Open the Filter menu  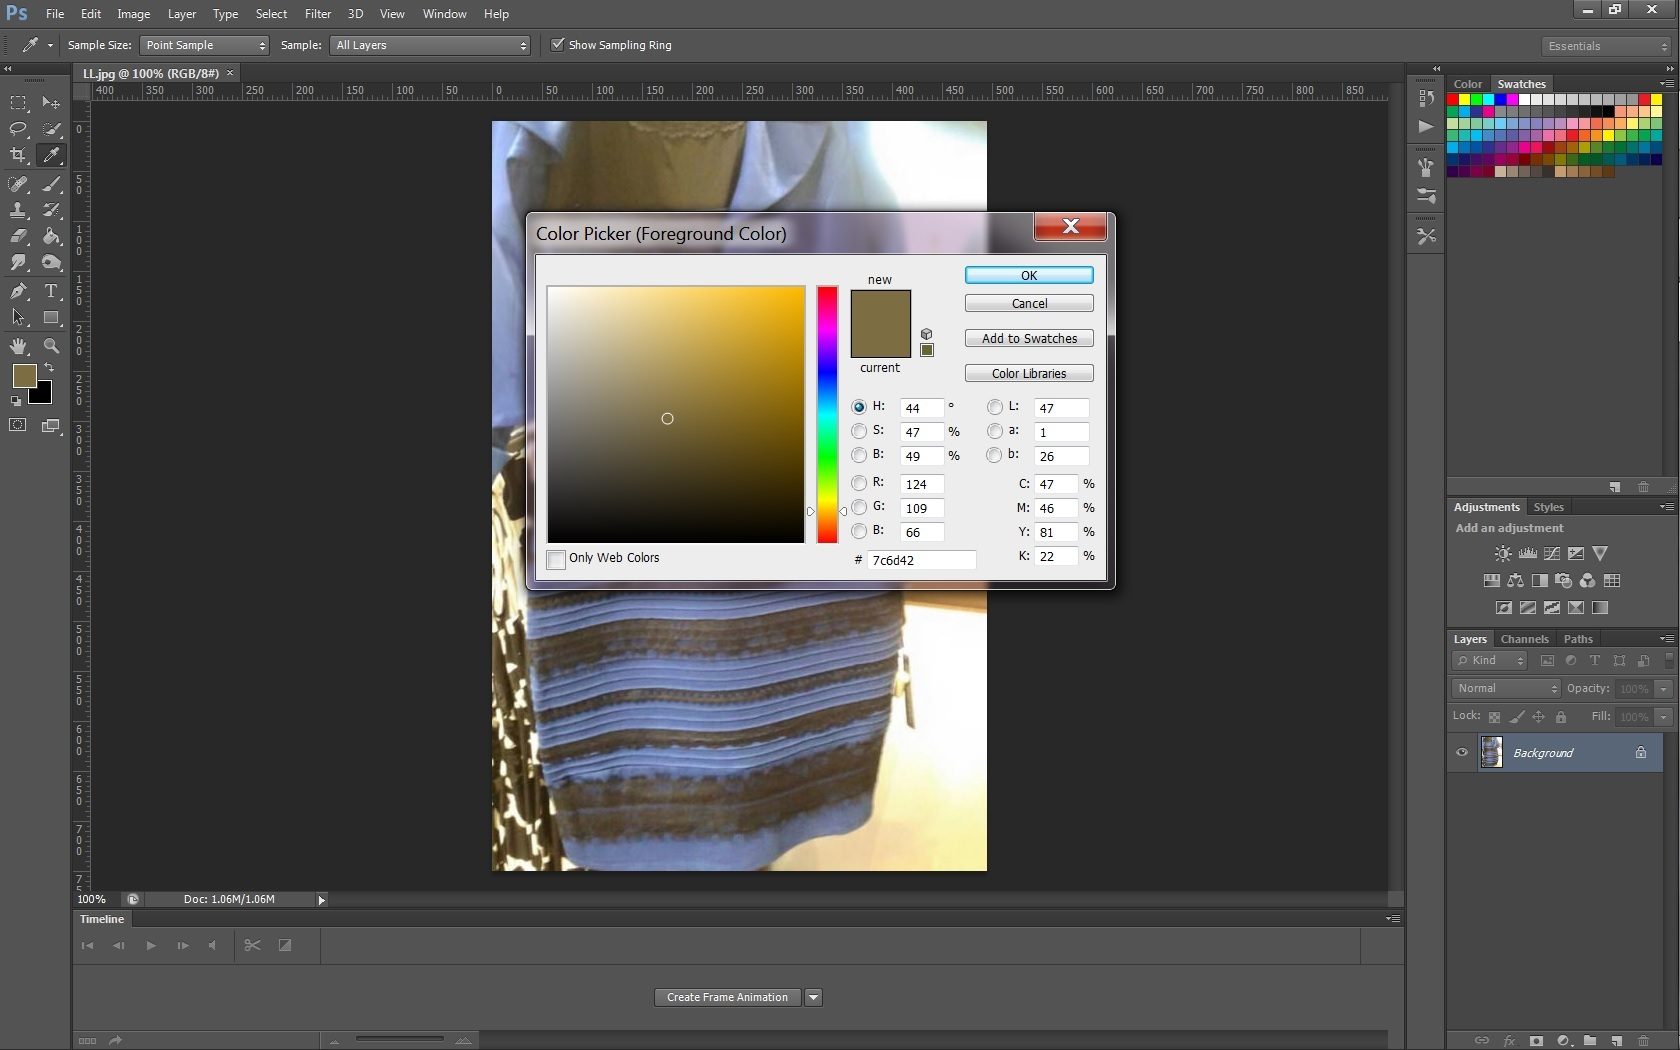(x=317, y=14)
